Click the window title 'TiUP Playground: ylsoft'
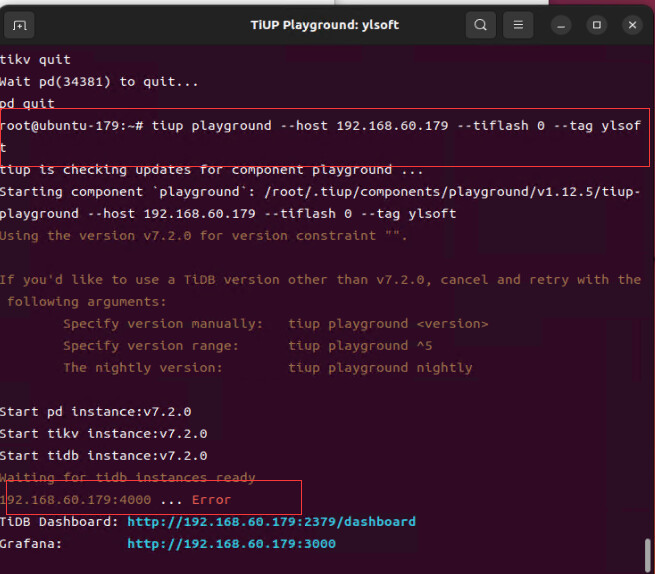The width and height of the screenshot is (655, 574). click(325, 25)
